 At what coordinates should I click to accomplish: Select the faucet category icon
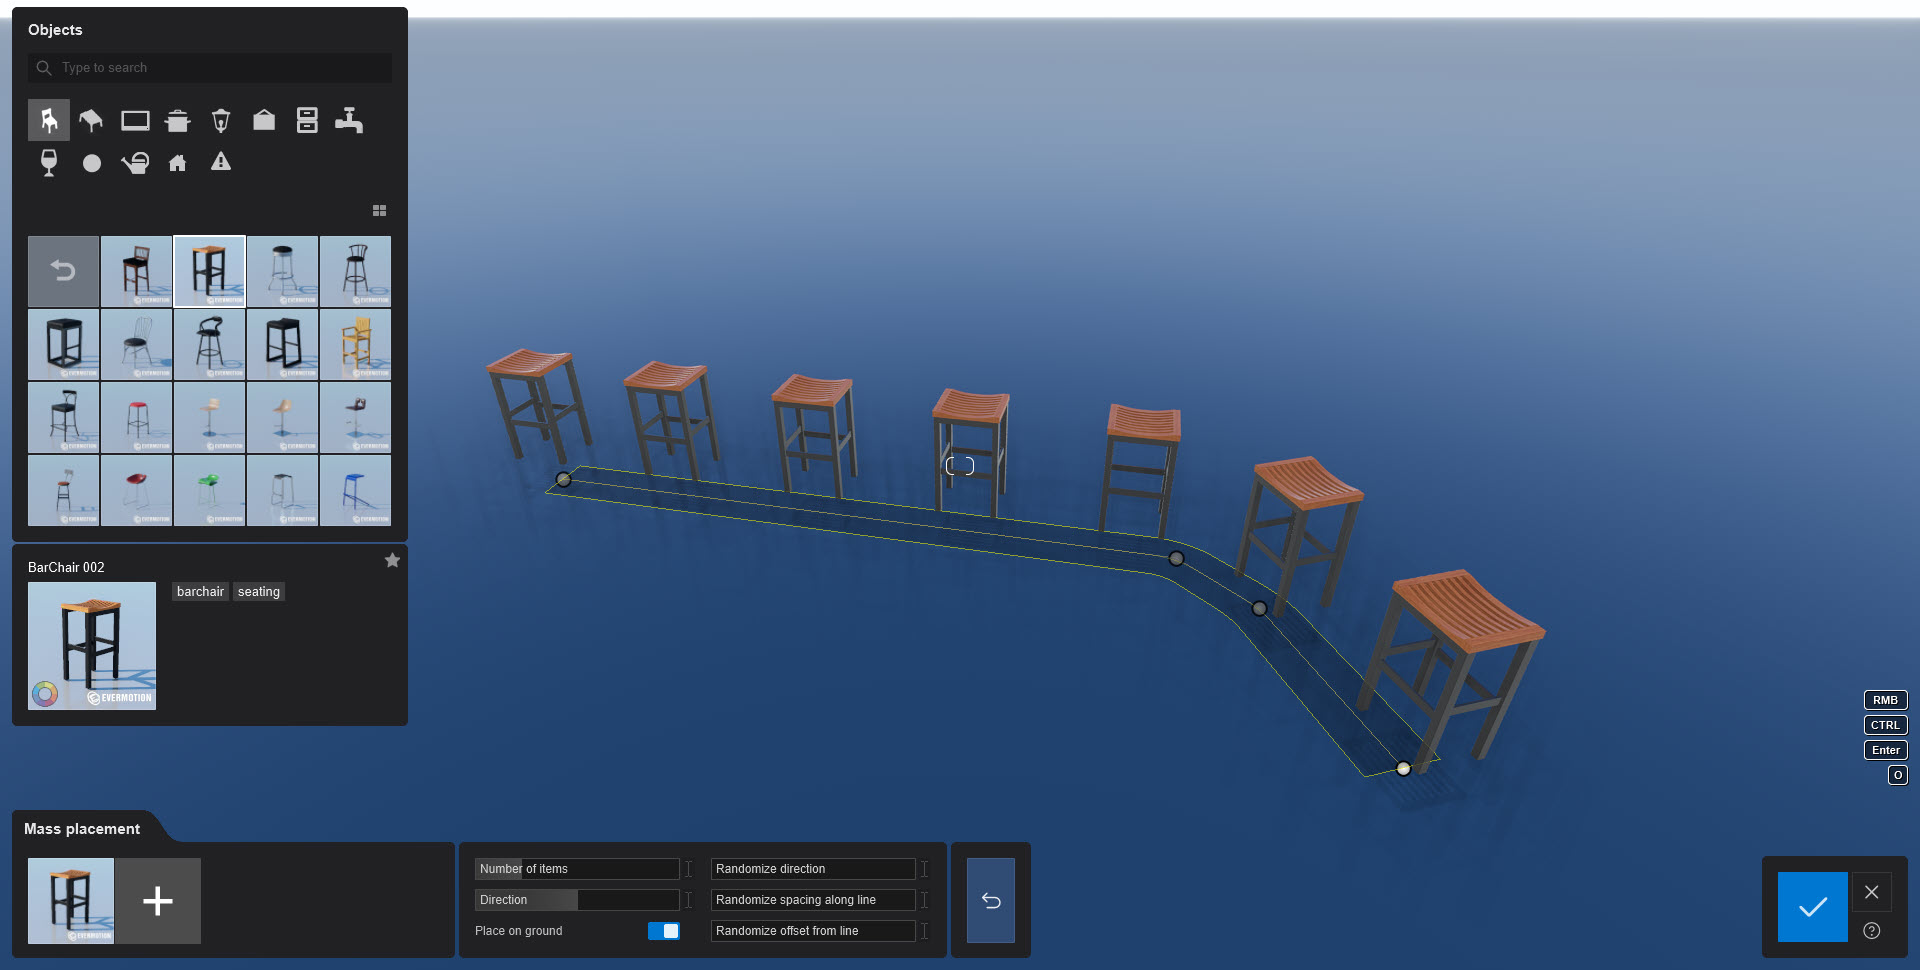(x=350, y=120)
